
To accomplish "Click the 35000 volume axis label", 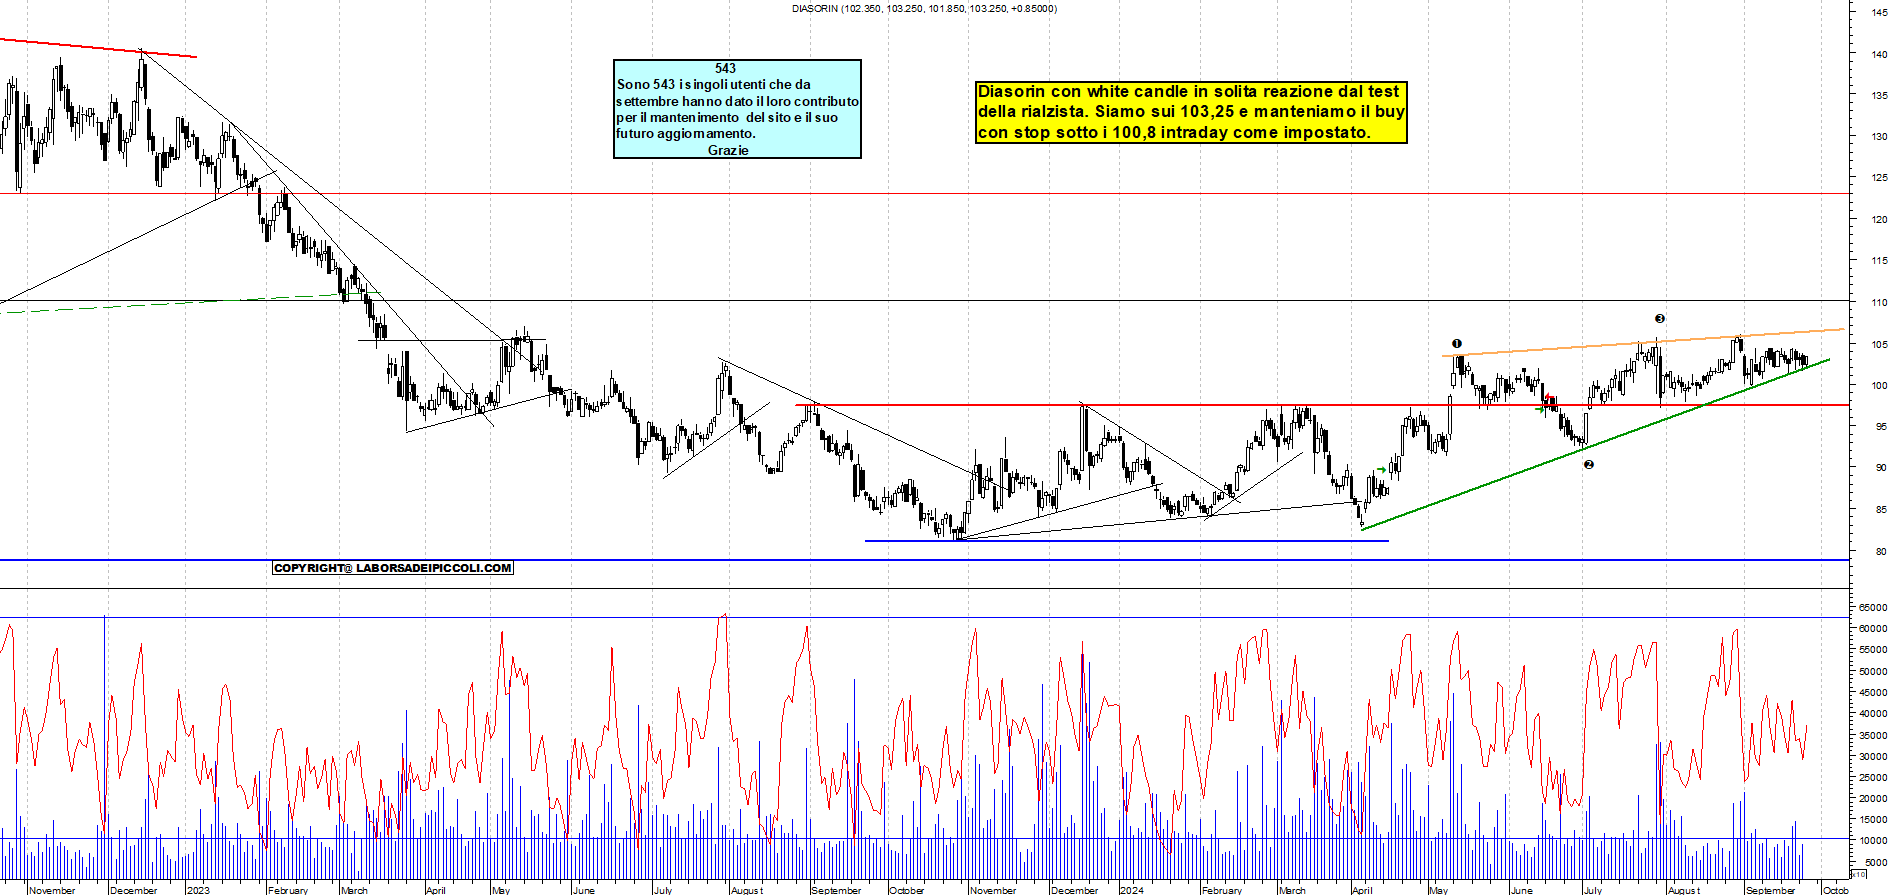I will point(1874,735).
